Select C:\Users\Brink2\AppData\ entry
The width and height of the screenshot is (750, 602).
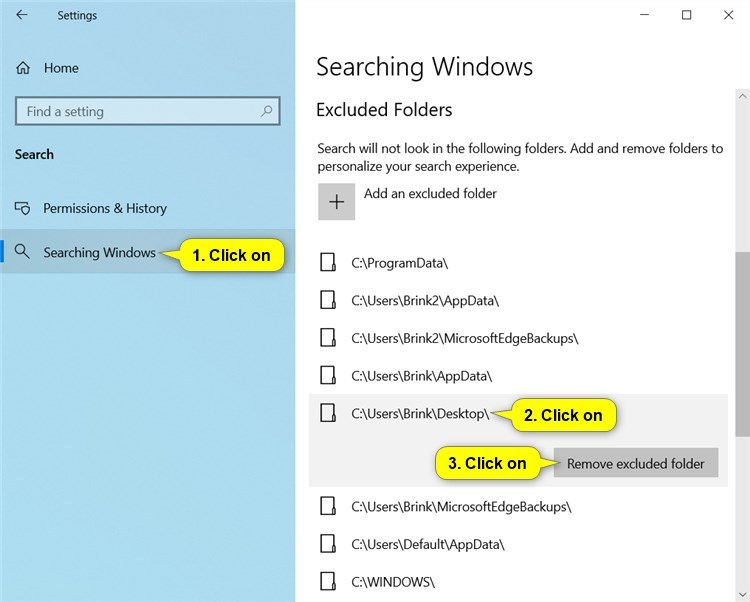click(x=518, y=300)
